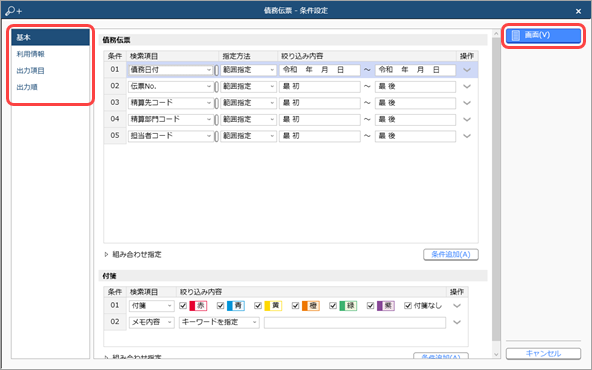This screenshot has height=370, width=592.
Task: Click the memo keyword text field
Action: (x=355, y=322)
